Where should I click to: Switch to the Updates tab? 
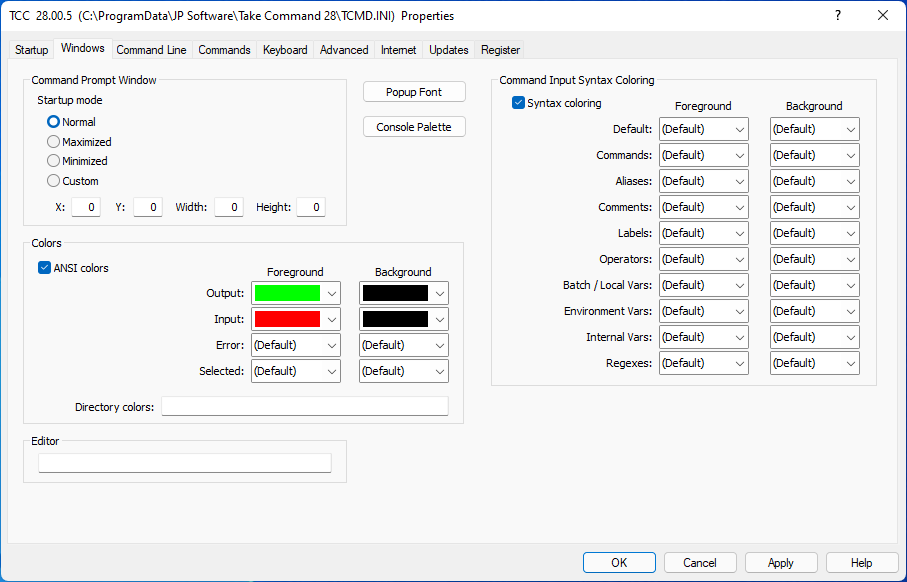point(448,50)
